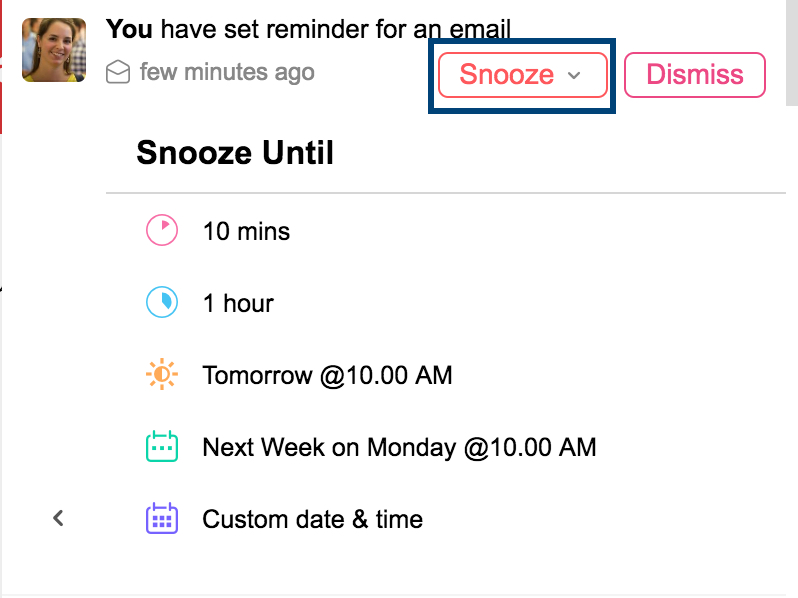Collapse the panel with the left chevron
Screen dimensions: 798x598
59,518
